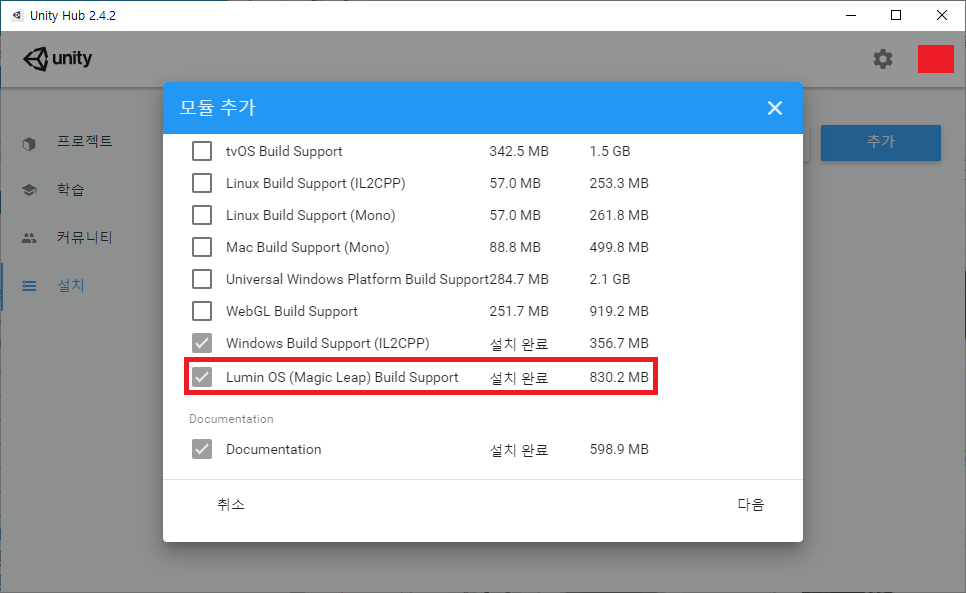The width and height of the screenshot is (966, 593).
Task: Click the 830.2 MB size value
Action: tap(619, 377)
